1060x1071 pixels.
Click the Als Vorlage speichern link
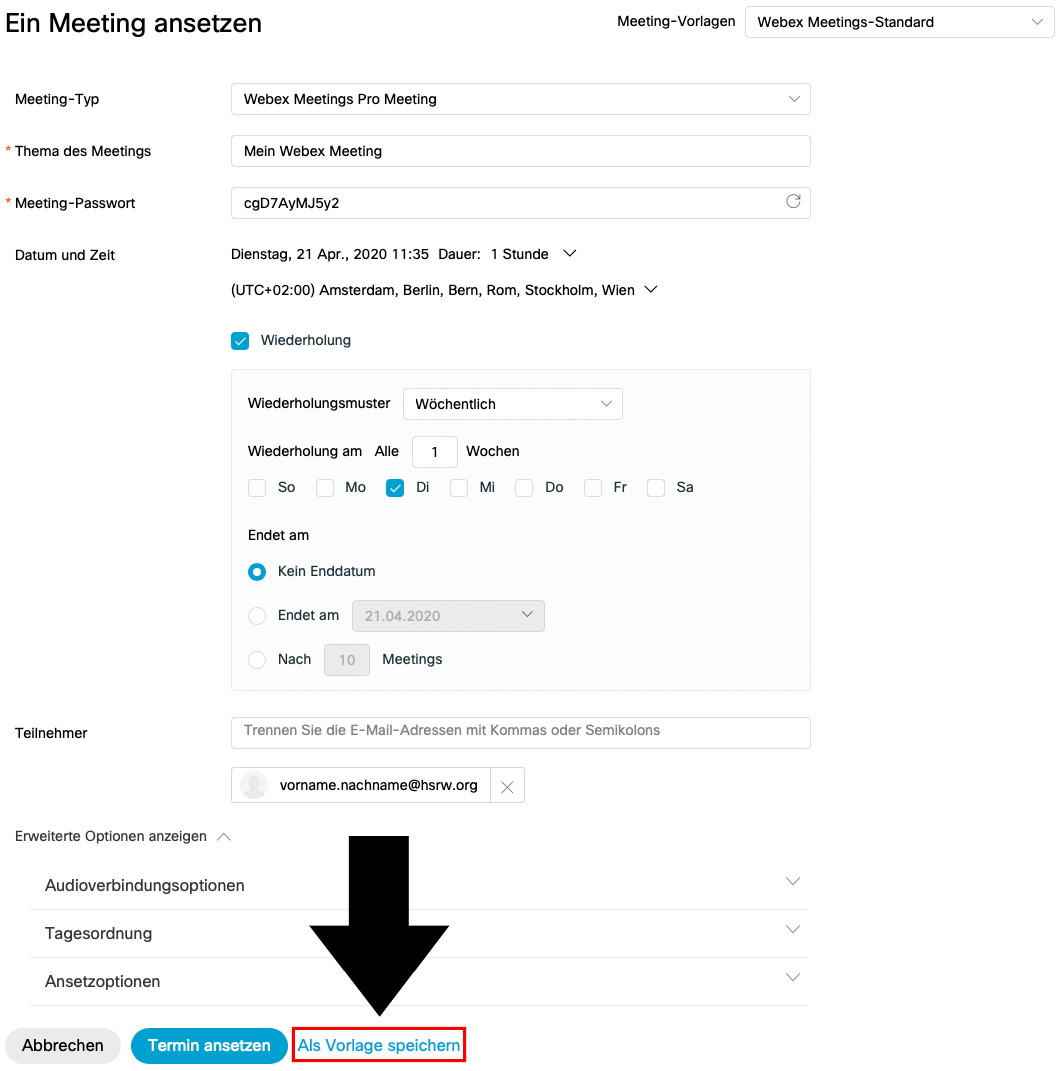379,1046
